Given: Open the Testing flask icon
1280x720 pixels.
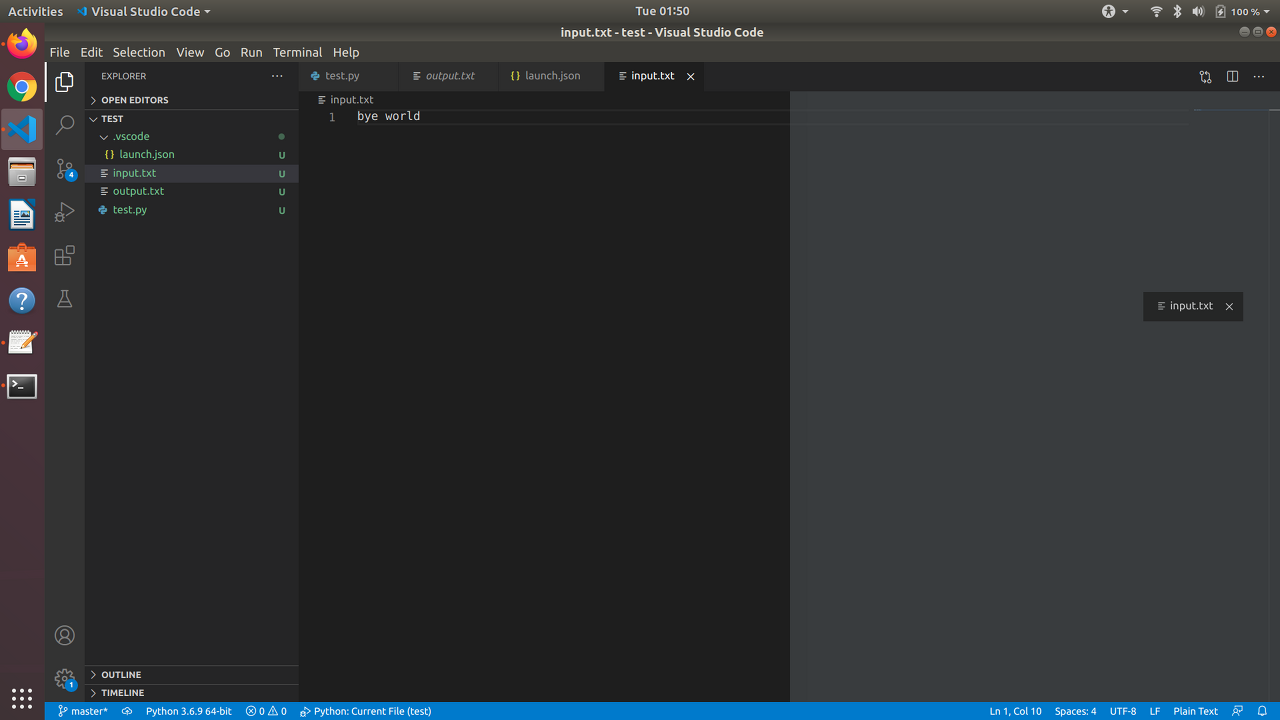Looking at the screenshot, I should tap(64, 298).
